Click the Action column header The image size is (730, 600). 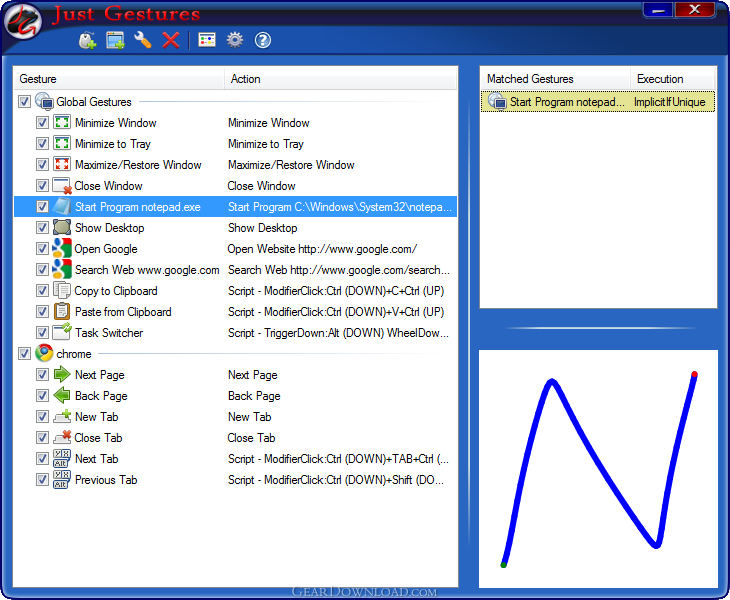[x=340, y=79]
